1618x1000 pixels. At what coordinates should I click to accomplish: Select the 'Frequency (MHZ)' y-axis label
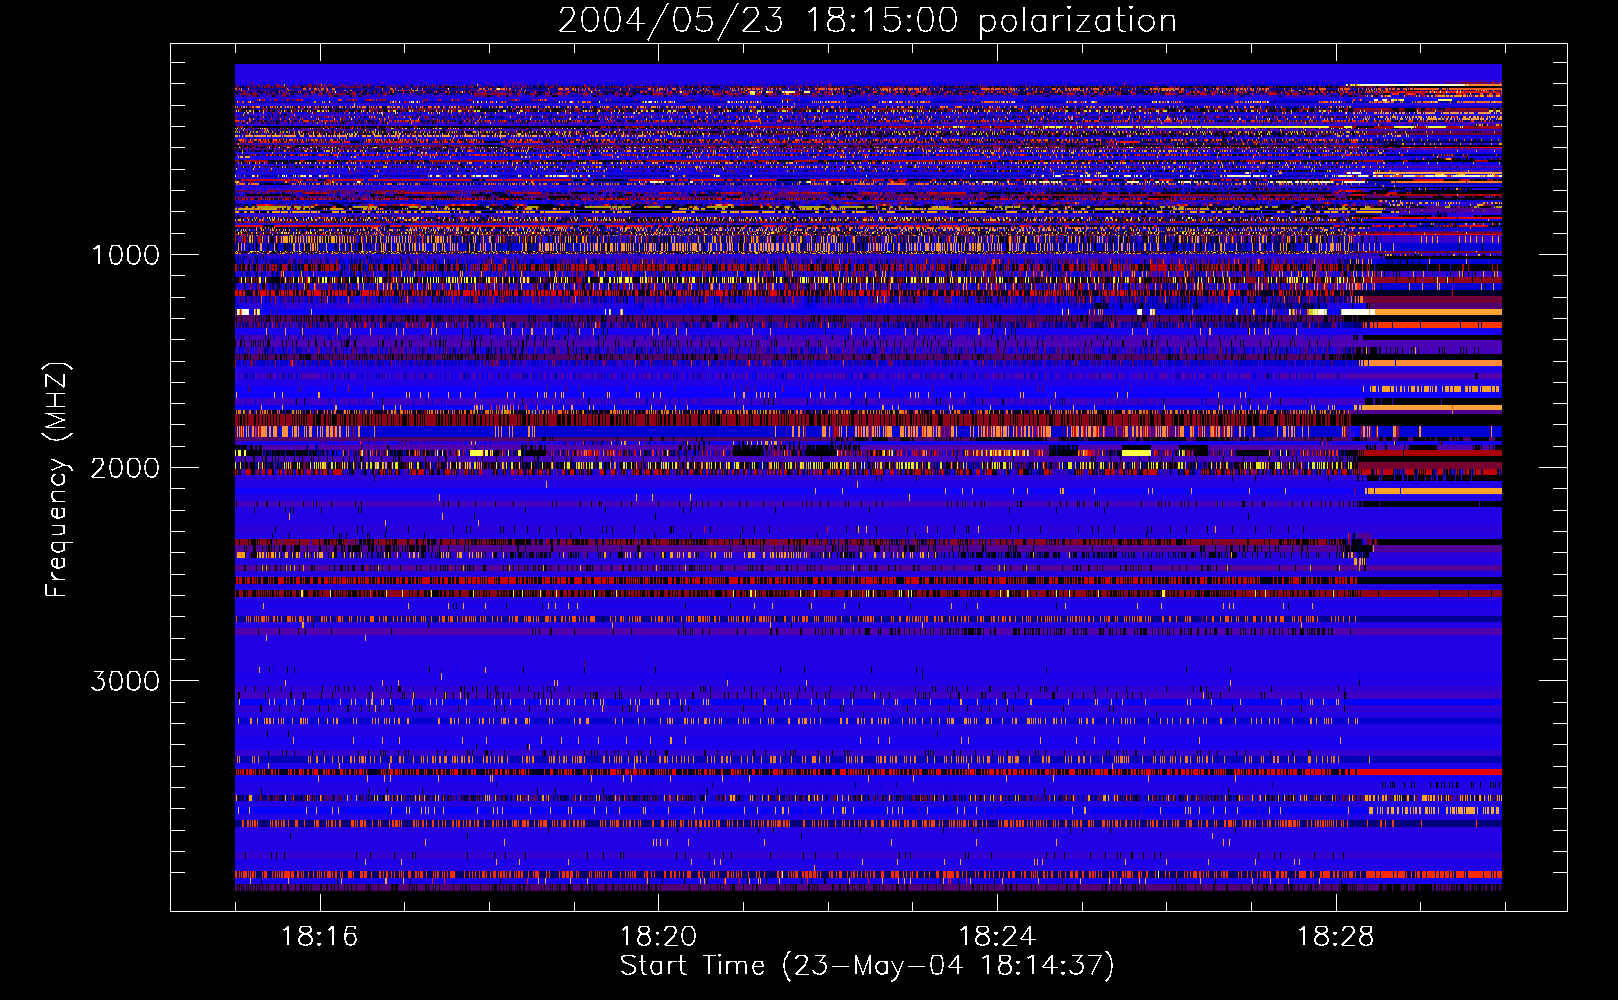point(56,480)
